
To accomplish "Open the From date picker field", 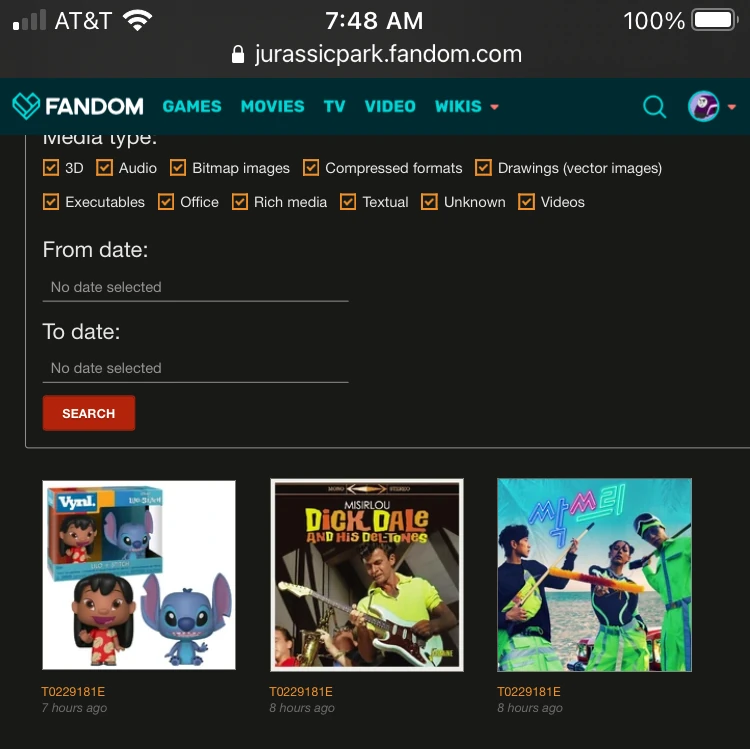I will 195,287.
